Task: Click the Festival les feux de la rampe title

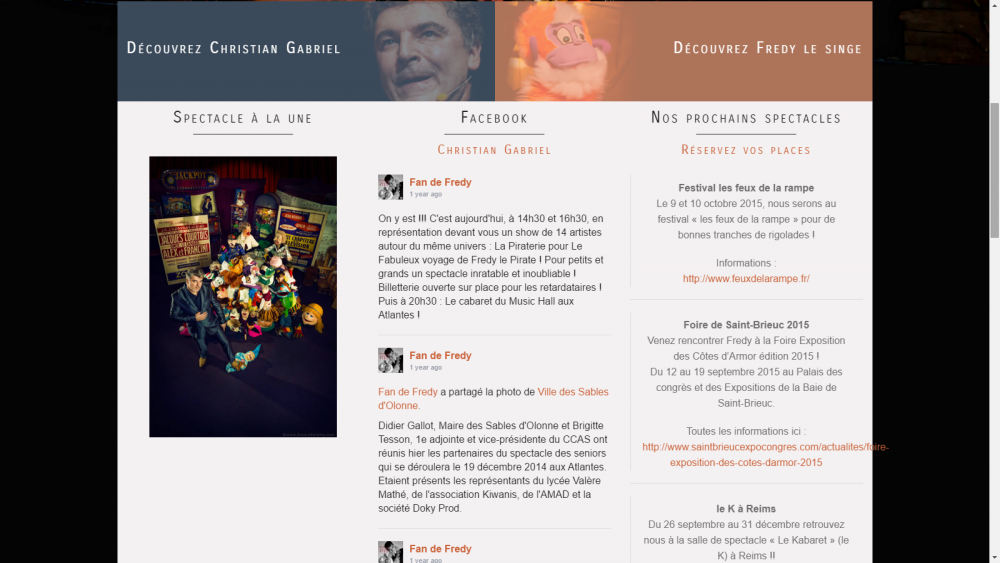Action: coord(746,188)
